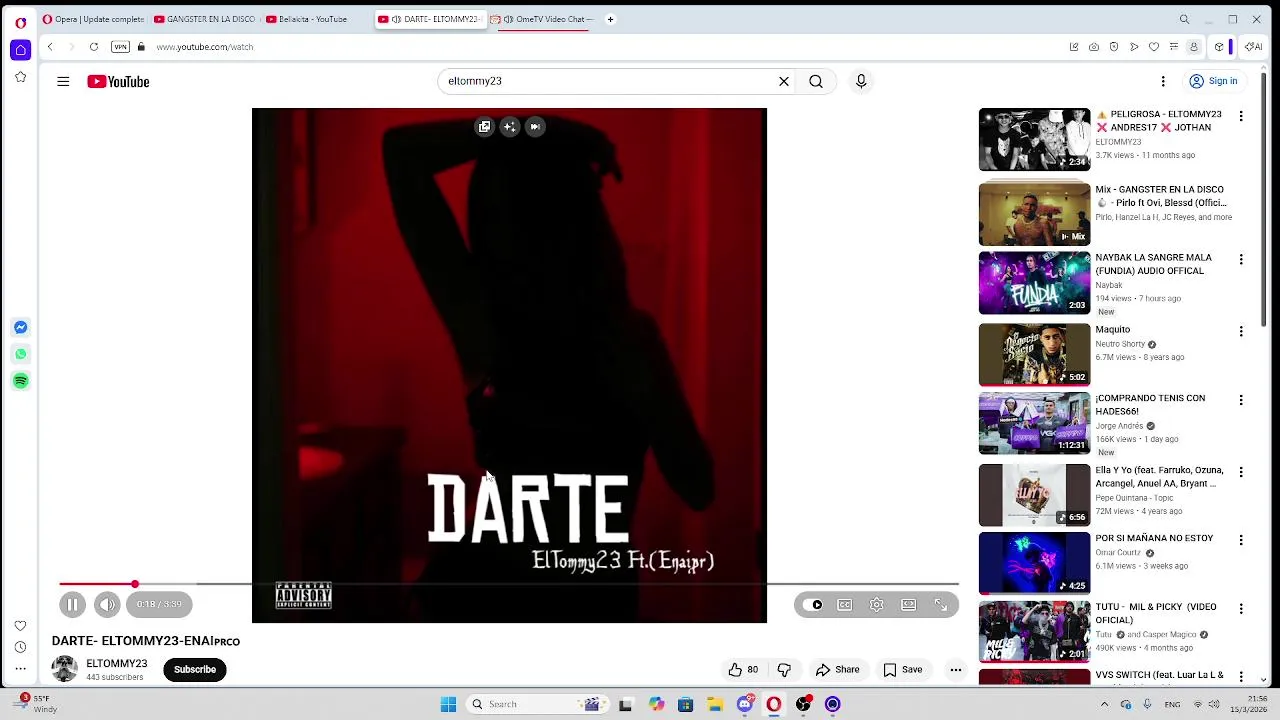
Task: Open Messenger in Opera sidebar
Action: (20, 327)
